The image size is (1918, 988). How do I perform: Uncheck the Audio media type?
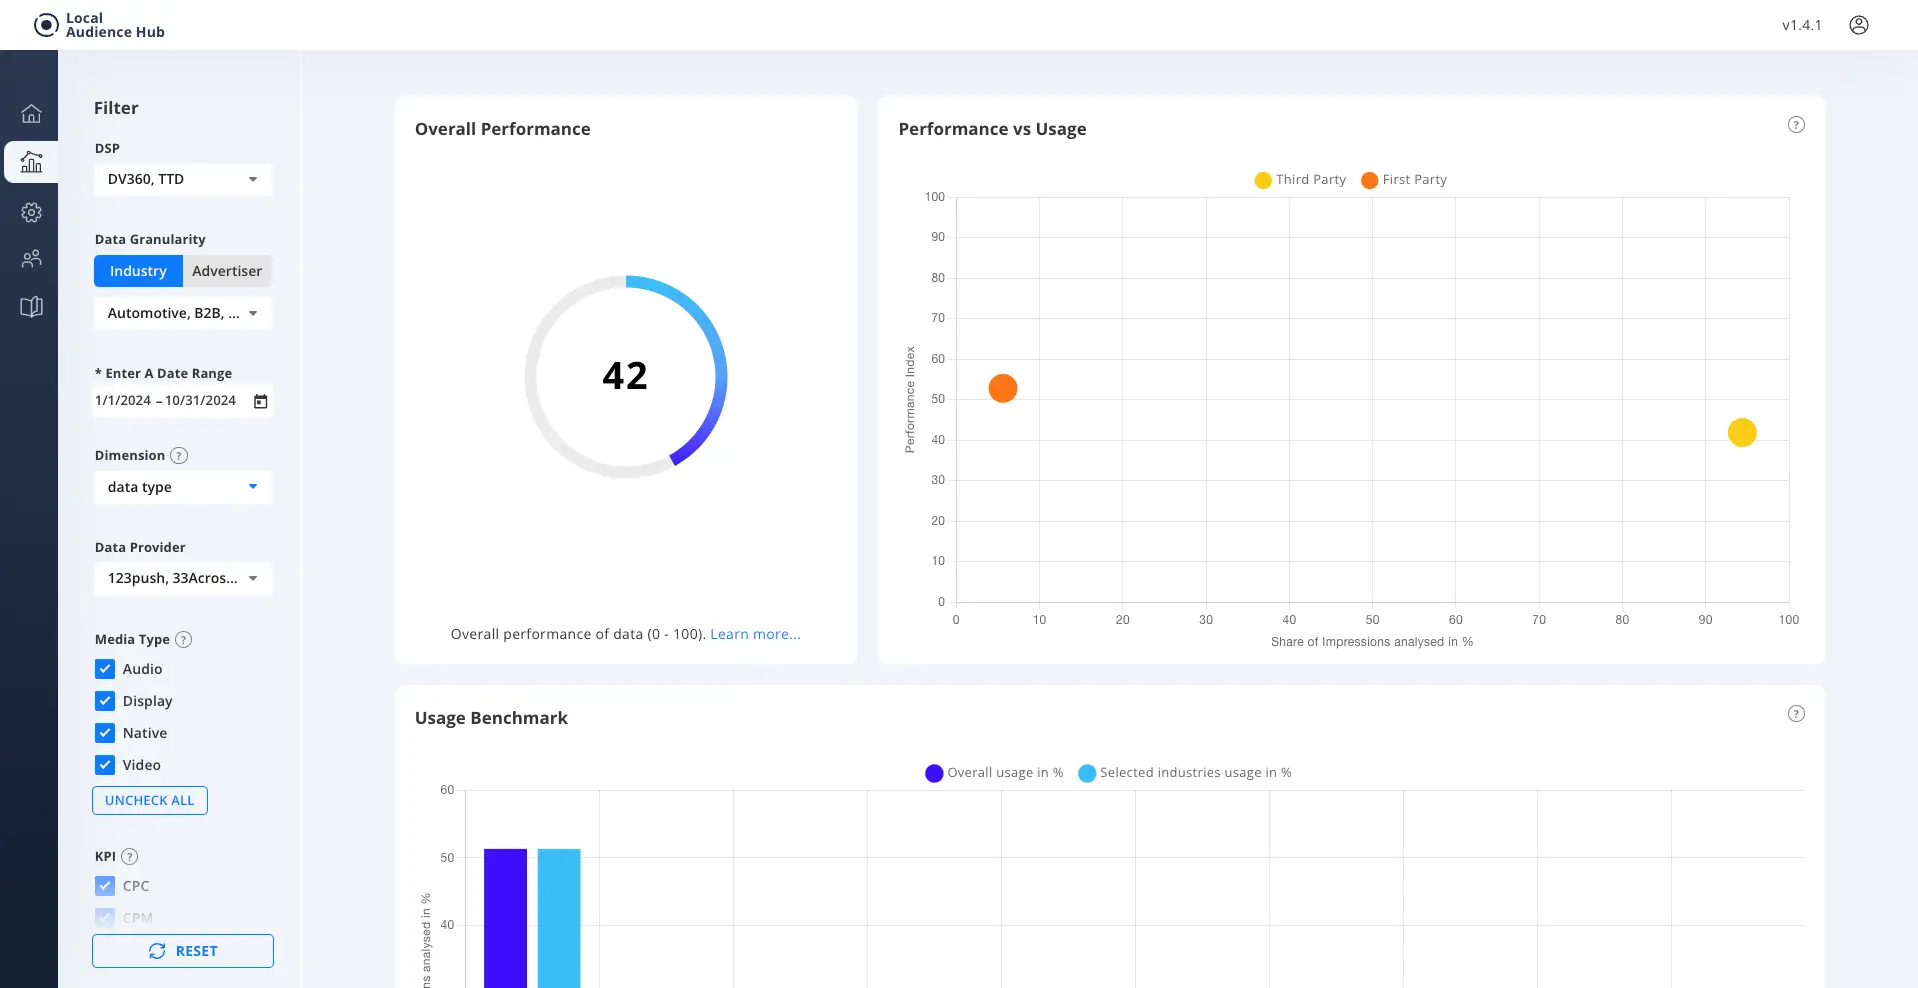(x=105, y=669)
